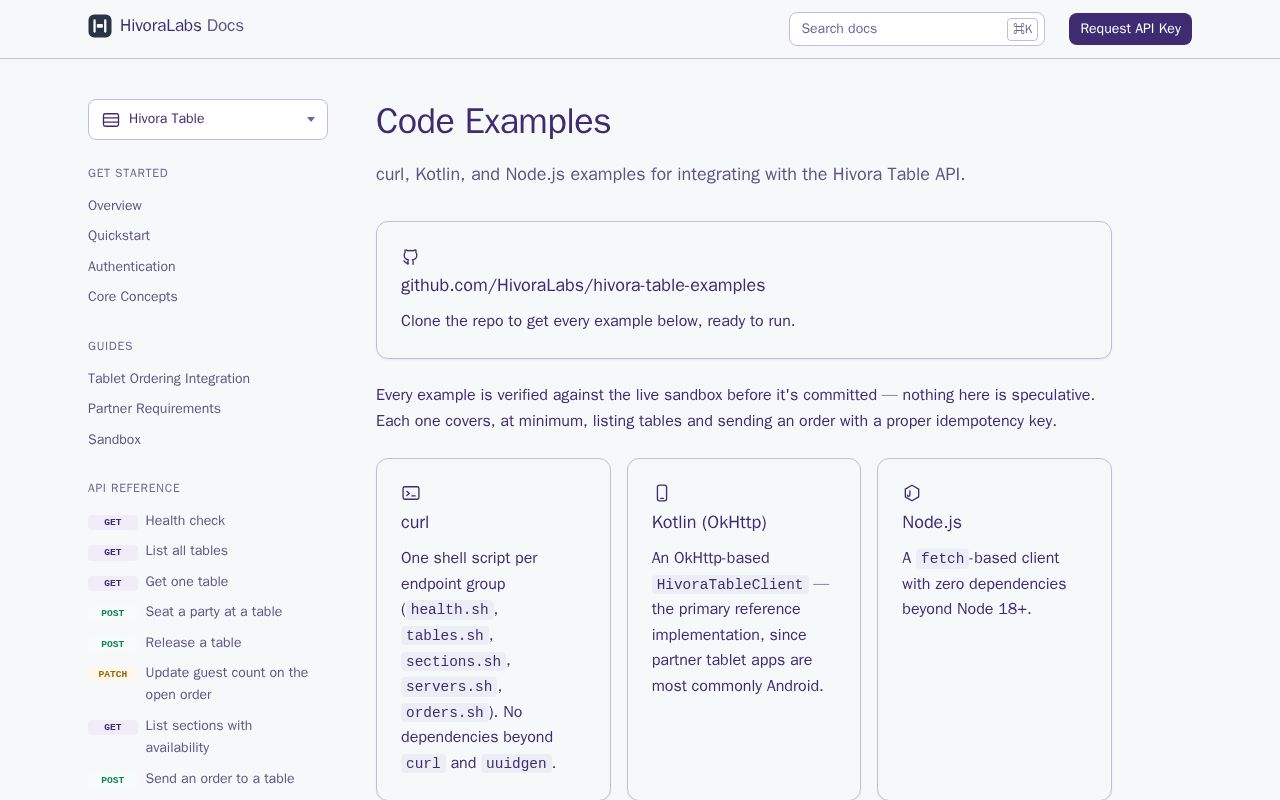1280x800 pixels.
Task: Open the github.com/HivoraLabs/hivora-table-examples link
Action: (x=583, y=286)
